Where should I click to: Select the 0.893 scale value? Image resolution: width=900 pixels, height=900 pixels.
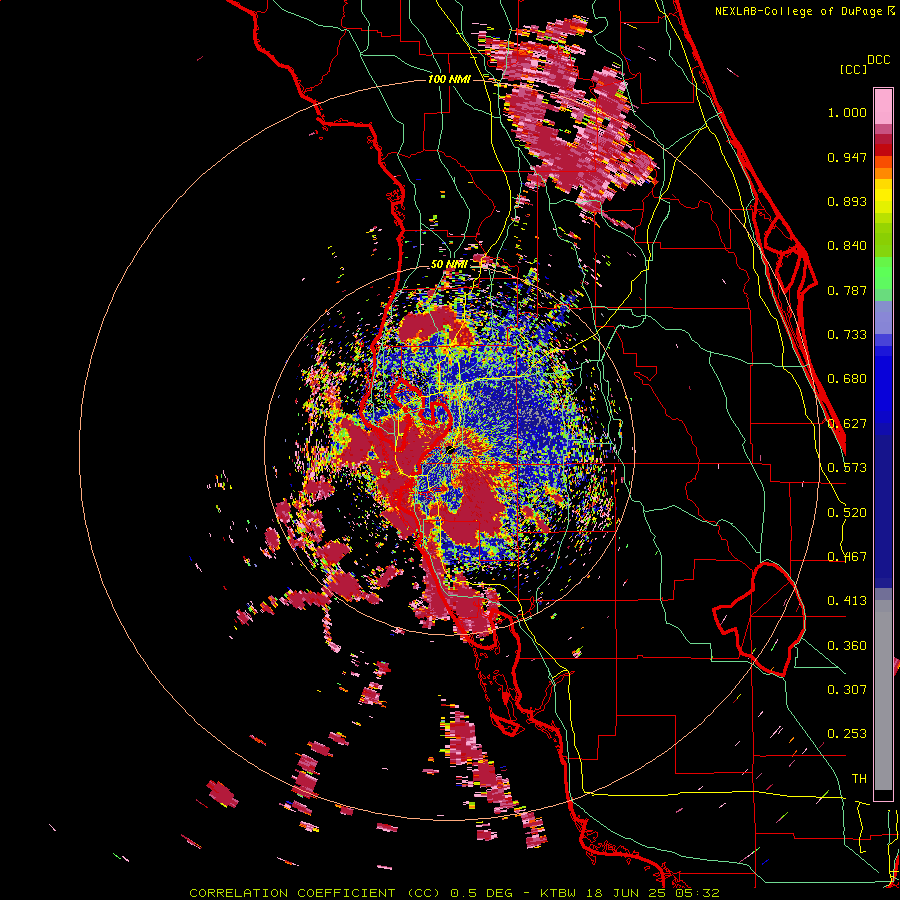click(x=847, y=201)
